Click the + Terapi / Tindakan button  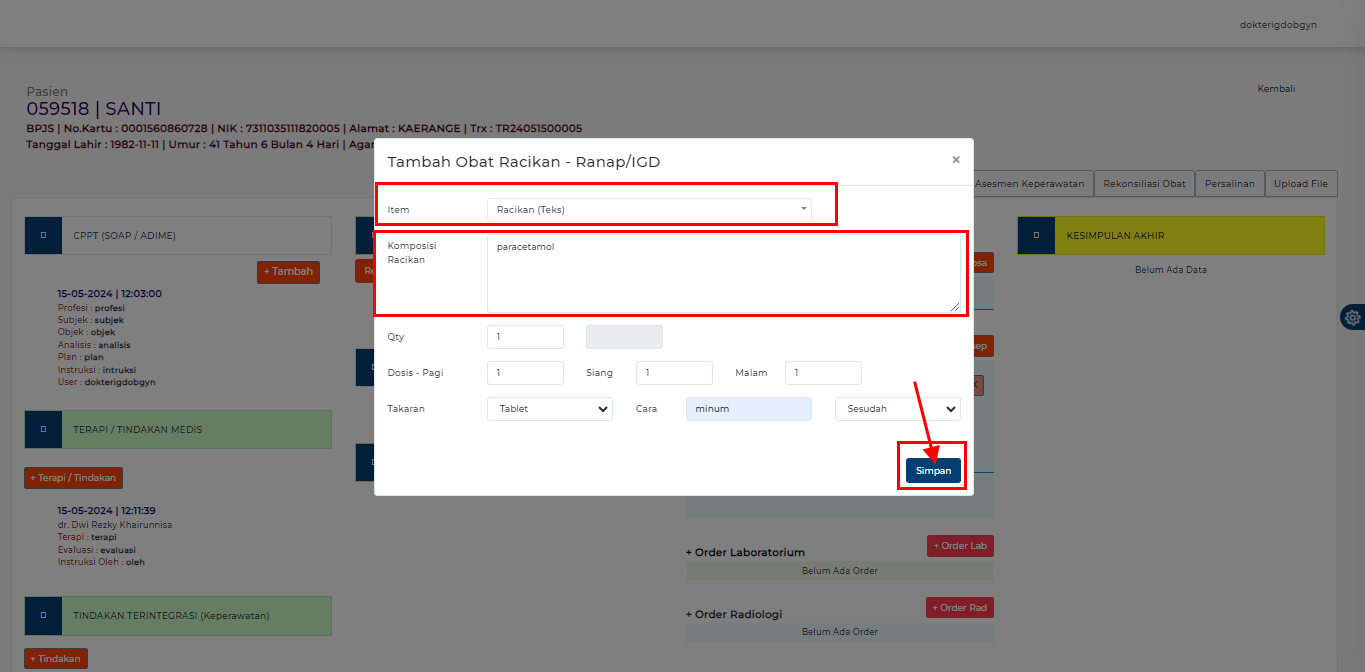[x=73, y=478]
